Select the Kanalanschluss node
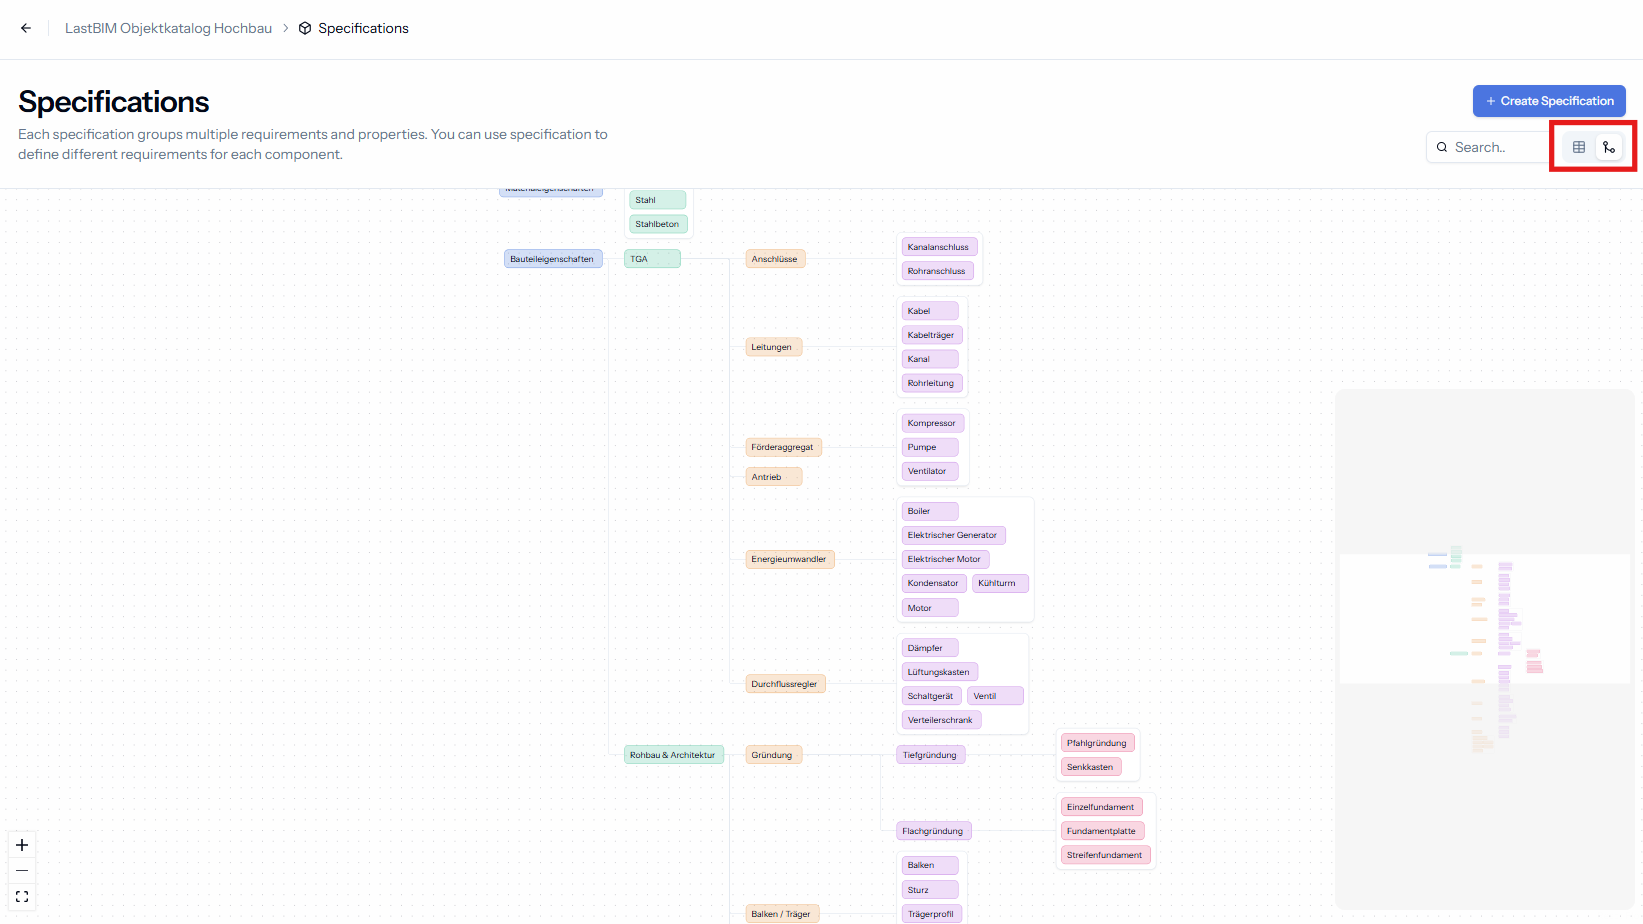This screenshot has height=924, width=1643. click(939, 247)
